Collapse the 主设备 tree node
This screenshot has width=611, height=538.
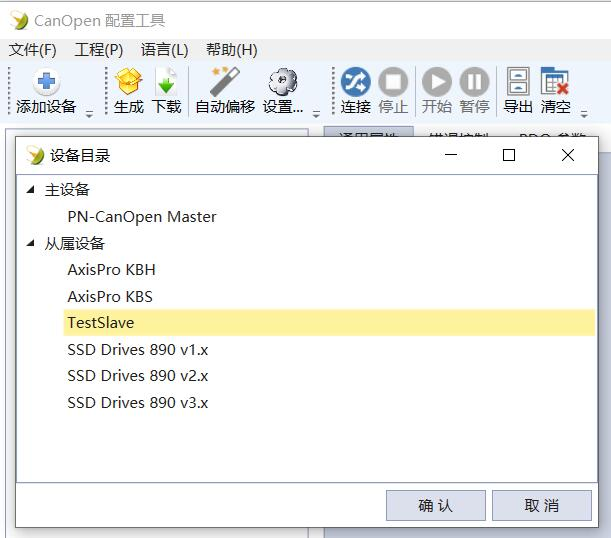tap(31, 190)
